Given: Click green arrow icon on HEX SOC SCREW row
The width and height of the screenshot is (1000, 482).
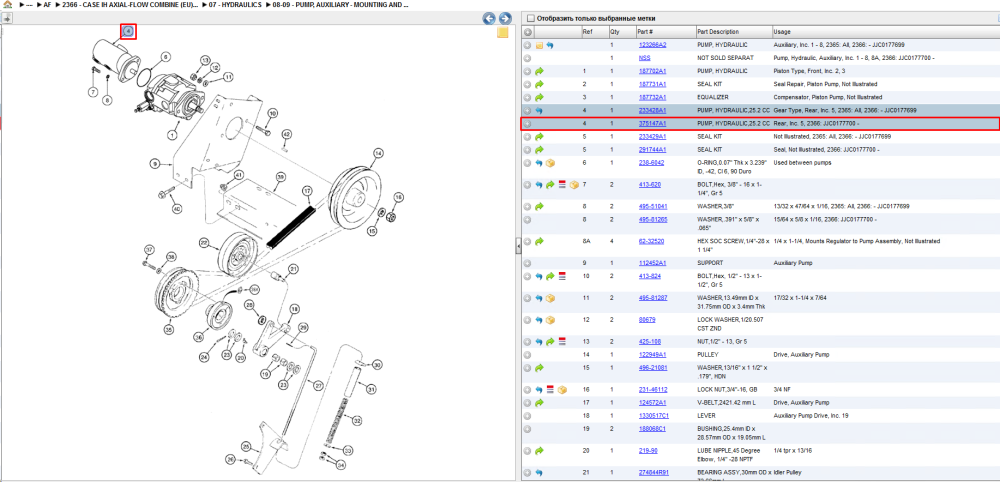Looking at the screenshot, I should coord(539,241).
